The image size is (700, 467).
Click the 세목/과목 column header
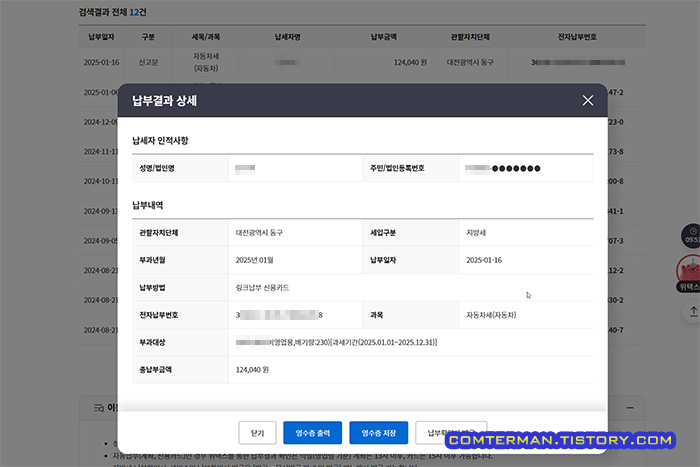click(206, 37)
